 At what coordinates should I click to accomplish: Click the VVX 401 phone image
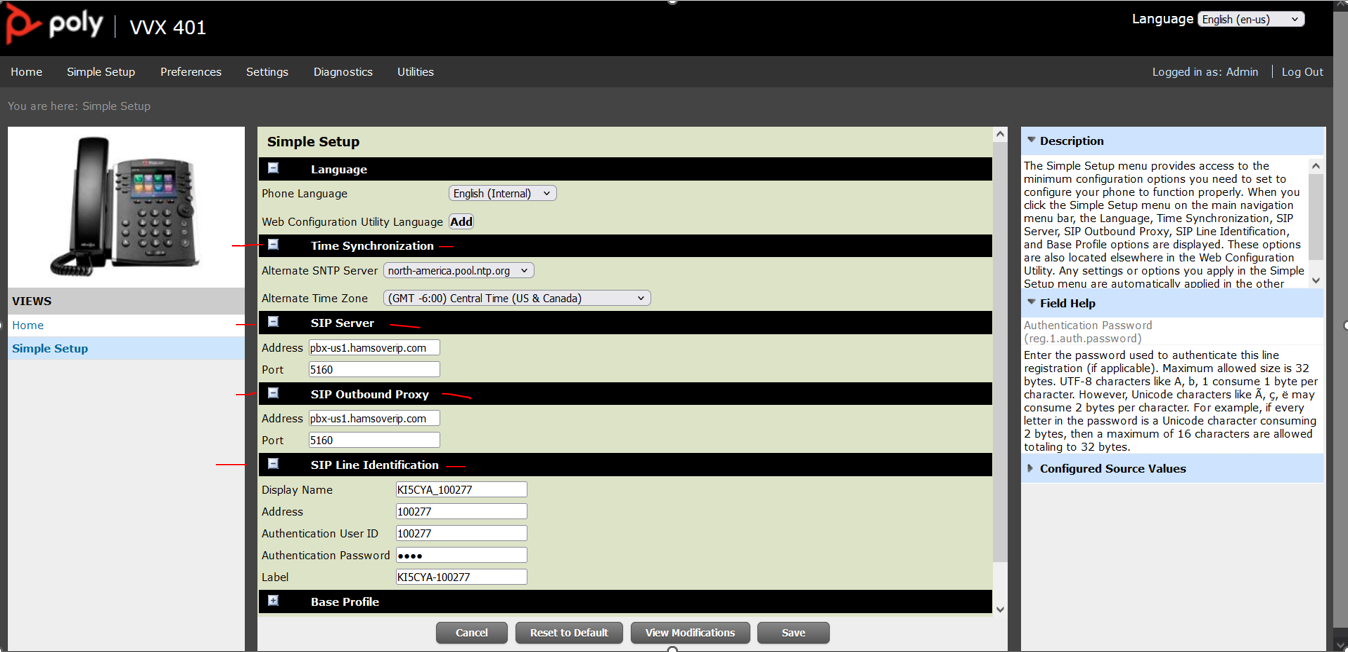coord(125,206)
